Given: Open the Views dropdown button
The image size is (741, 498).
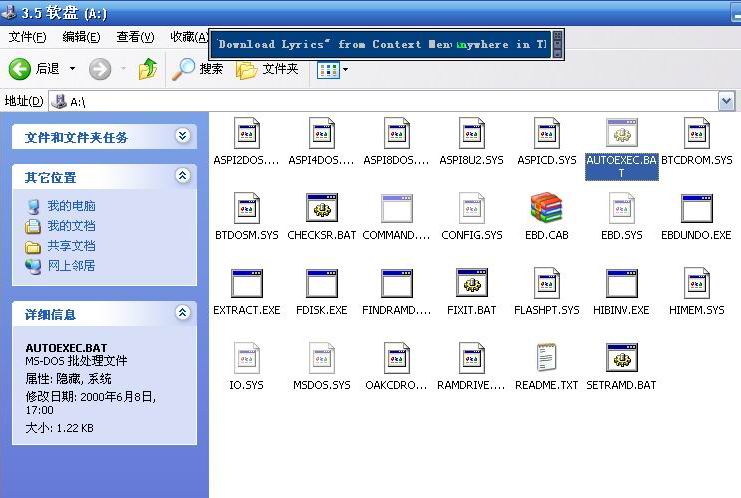Looking at the screenshot, I should click(x=333, y=70).
